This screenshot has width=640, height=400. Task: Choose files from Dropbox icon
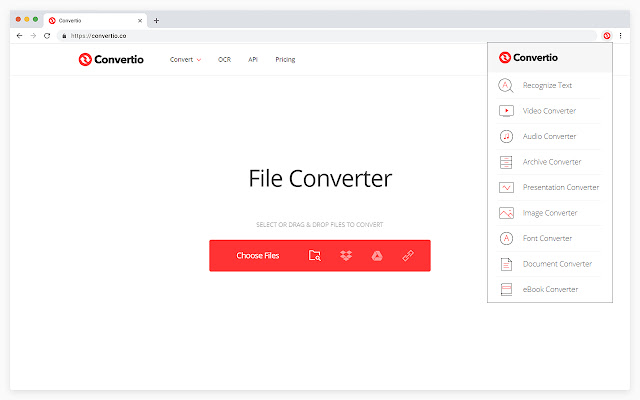pos(346,256)
